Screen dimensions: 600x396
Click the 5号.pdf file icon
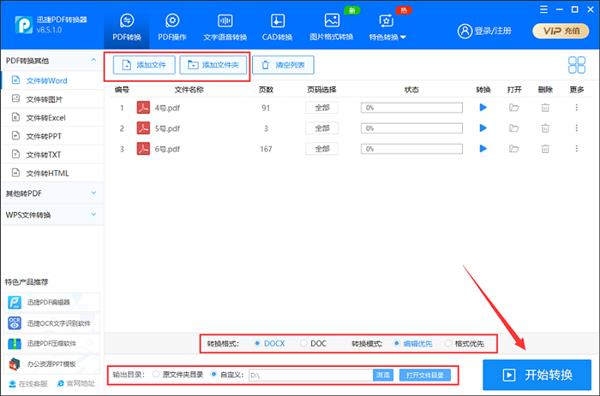click(x=143, y=128)
